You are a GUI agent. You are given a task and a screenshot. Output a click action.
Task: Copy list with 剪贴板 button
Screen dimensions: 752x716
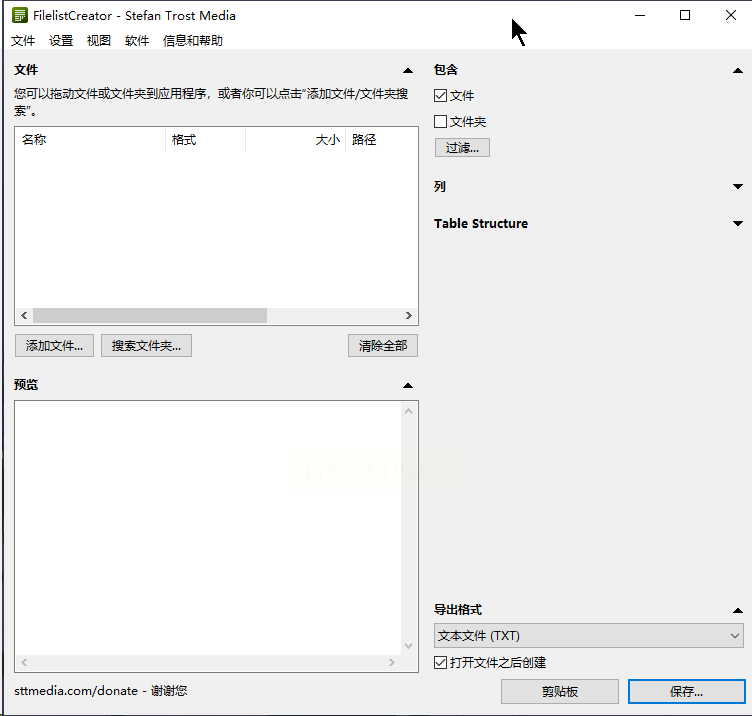[x=560, y=692]
